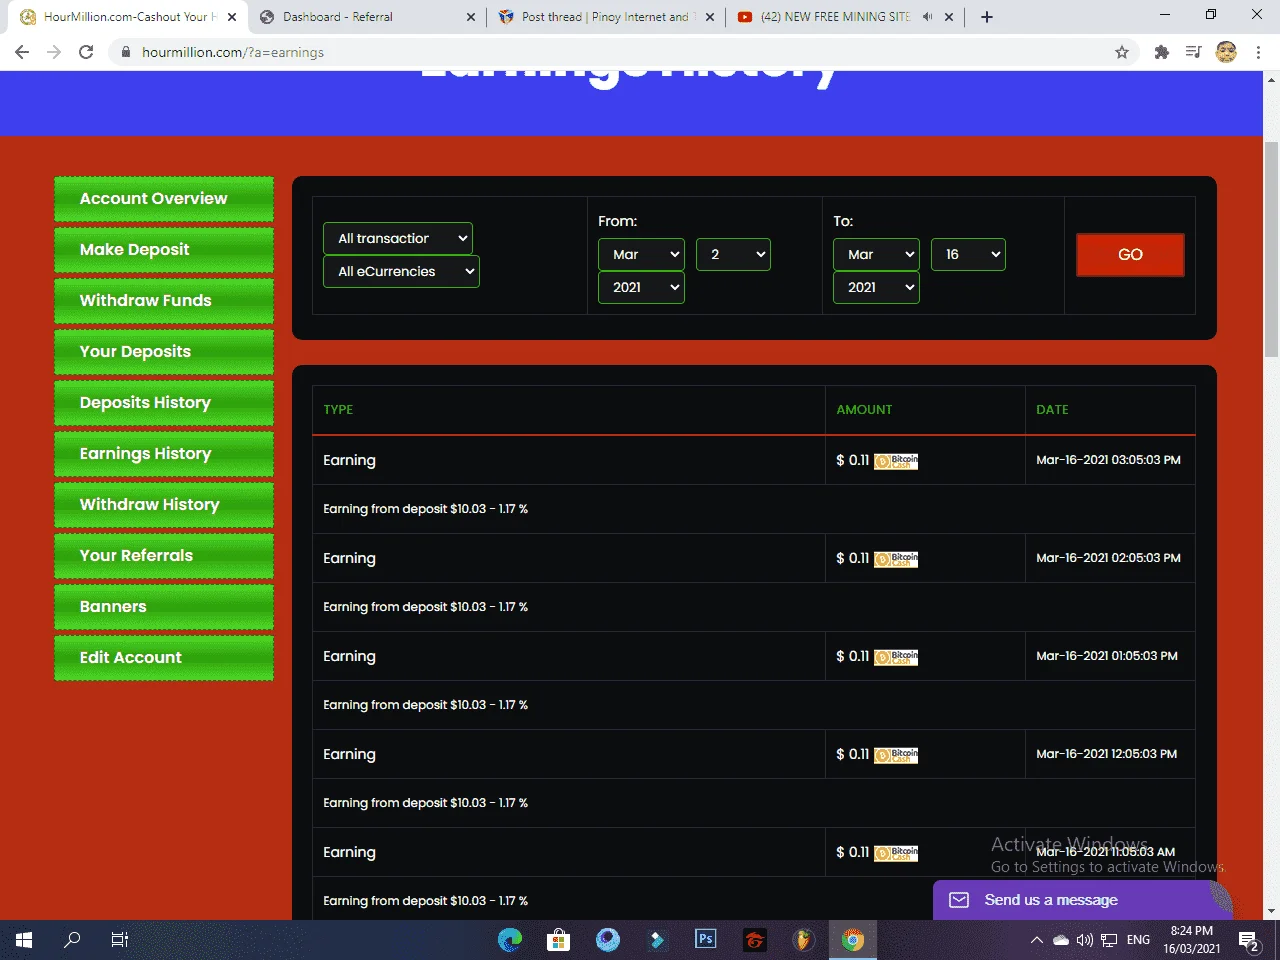
Task: Open To month dropdown showing Mar
Action: tap(876, 254)
